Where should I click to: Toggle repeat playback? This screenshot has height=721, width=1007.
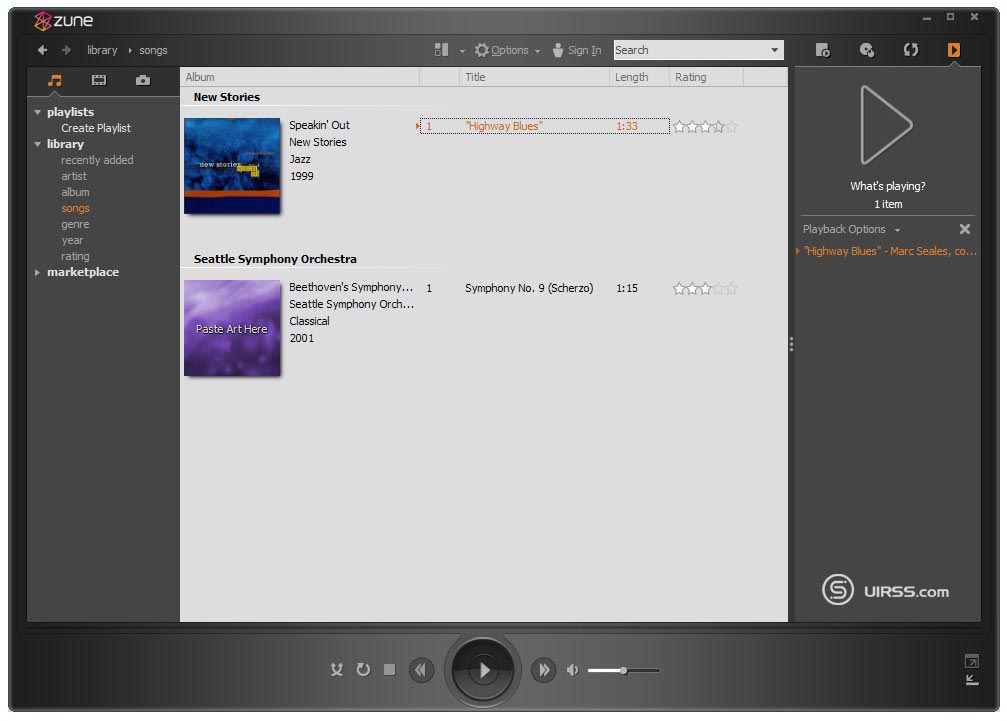tap(363, 670)
